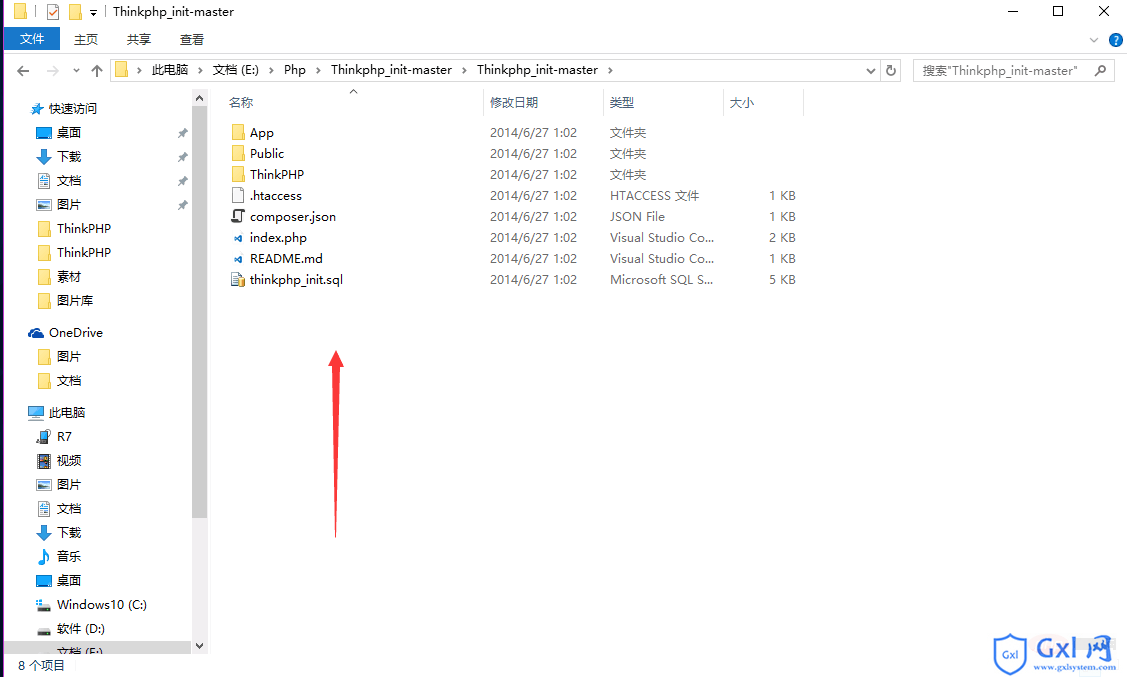Click the New folder icon in title bar

tap(75, 11)
